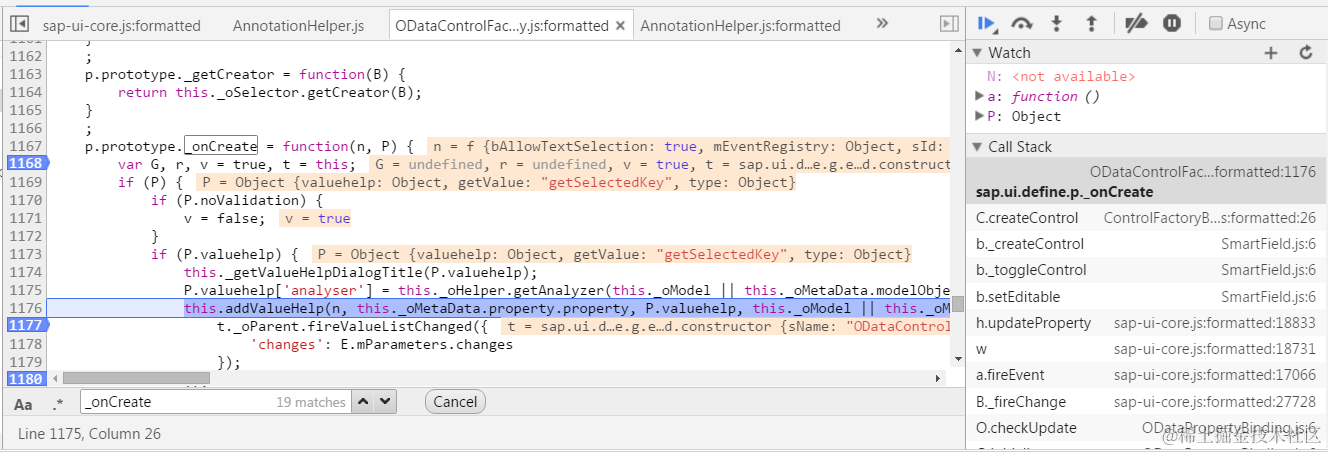Step into next function call
Screen dimensions: 1328x452
(1057, 23)
